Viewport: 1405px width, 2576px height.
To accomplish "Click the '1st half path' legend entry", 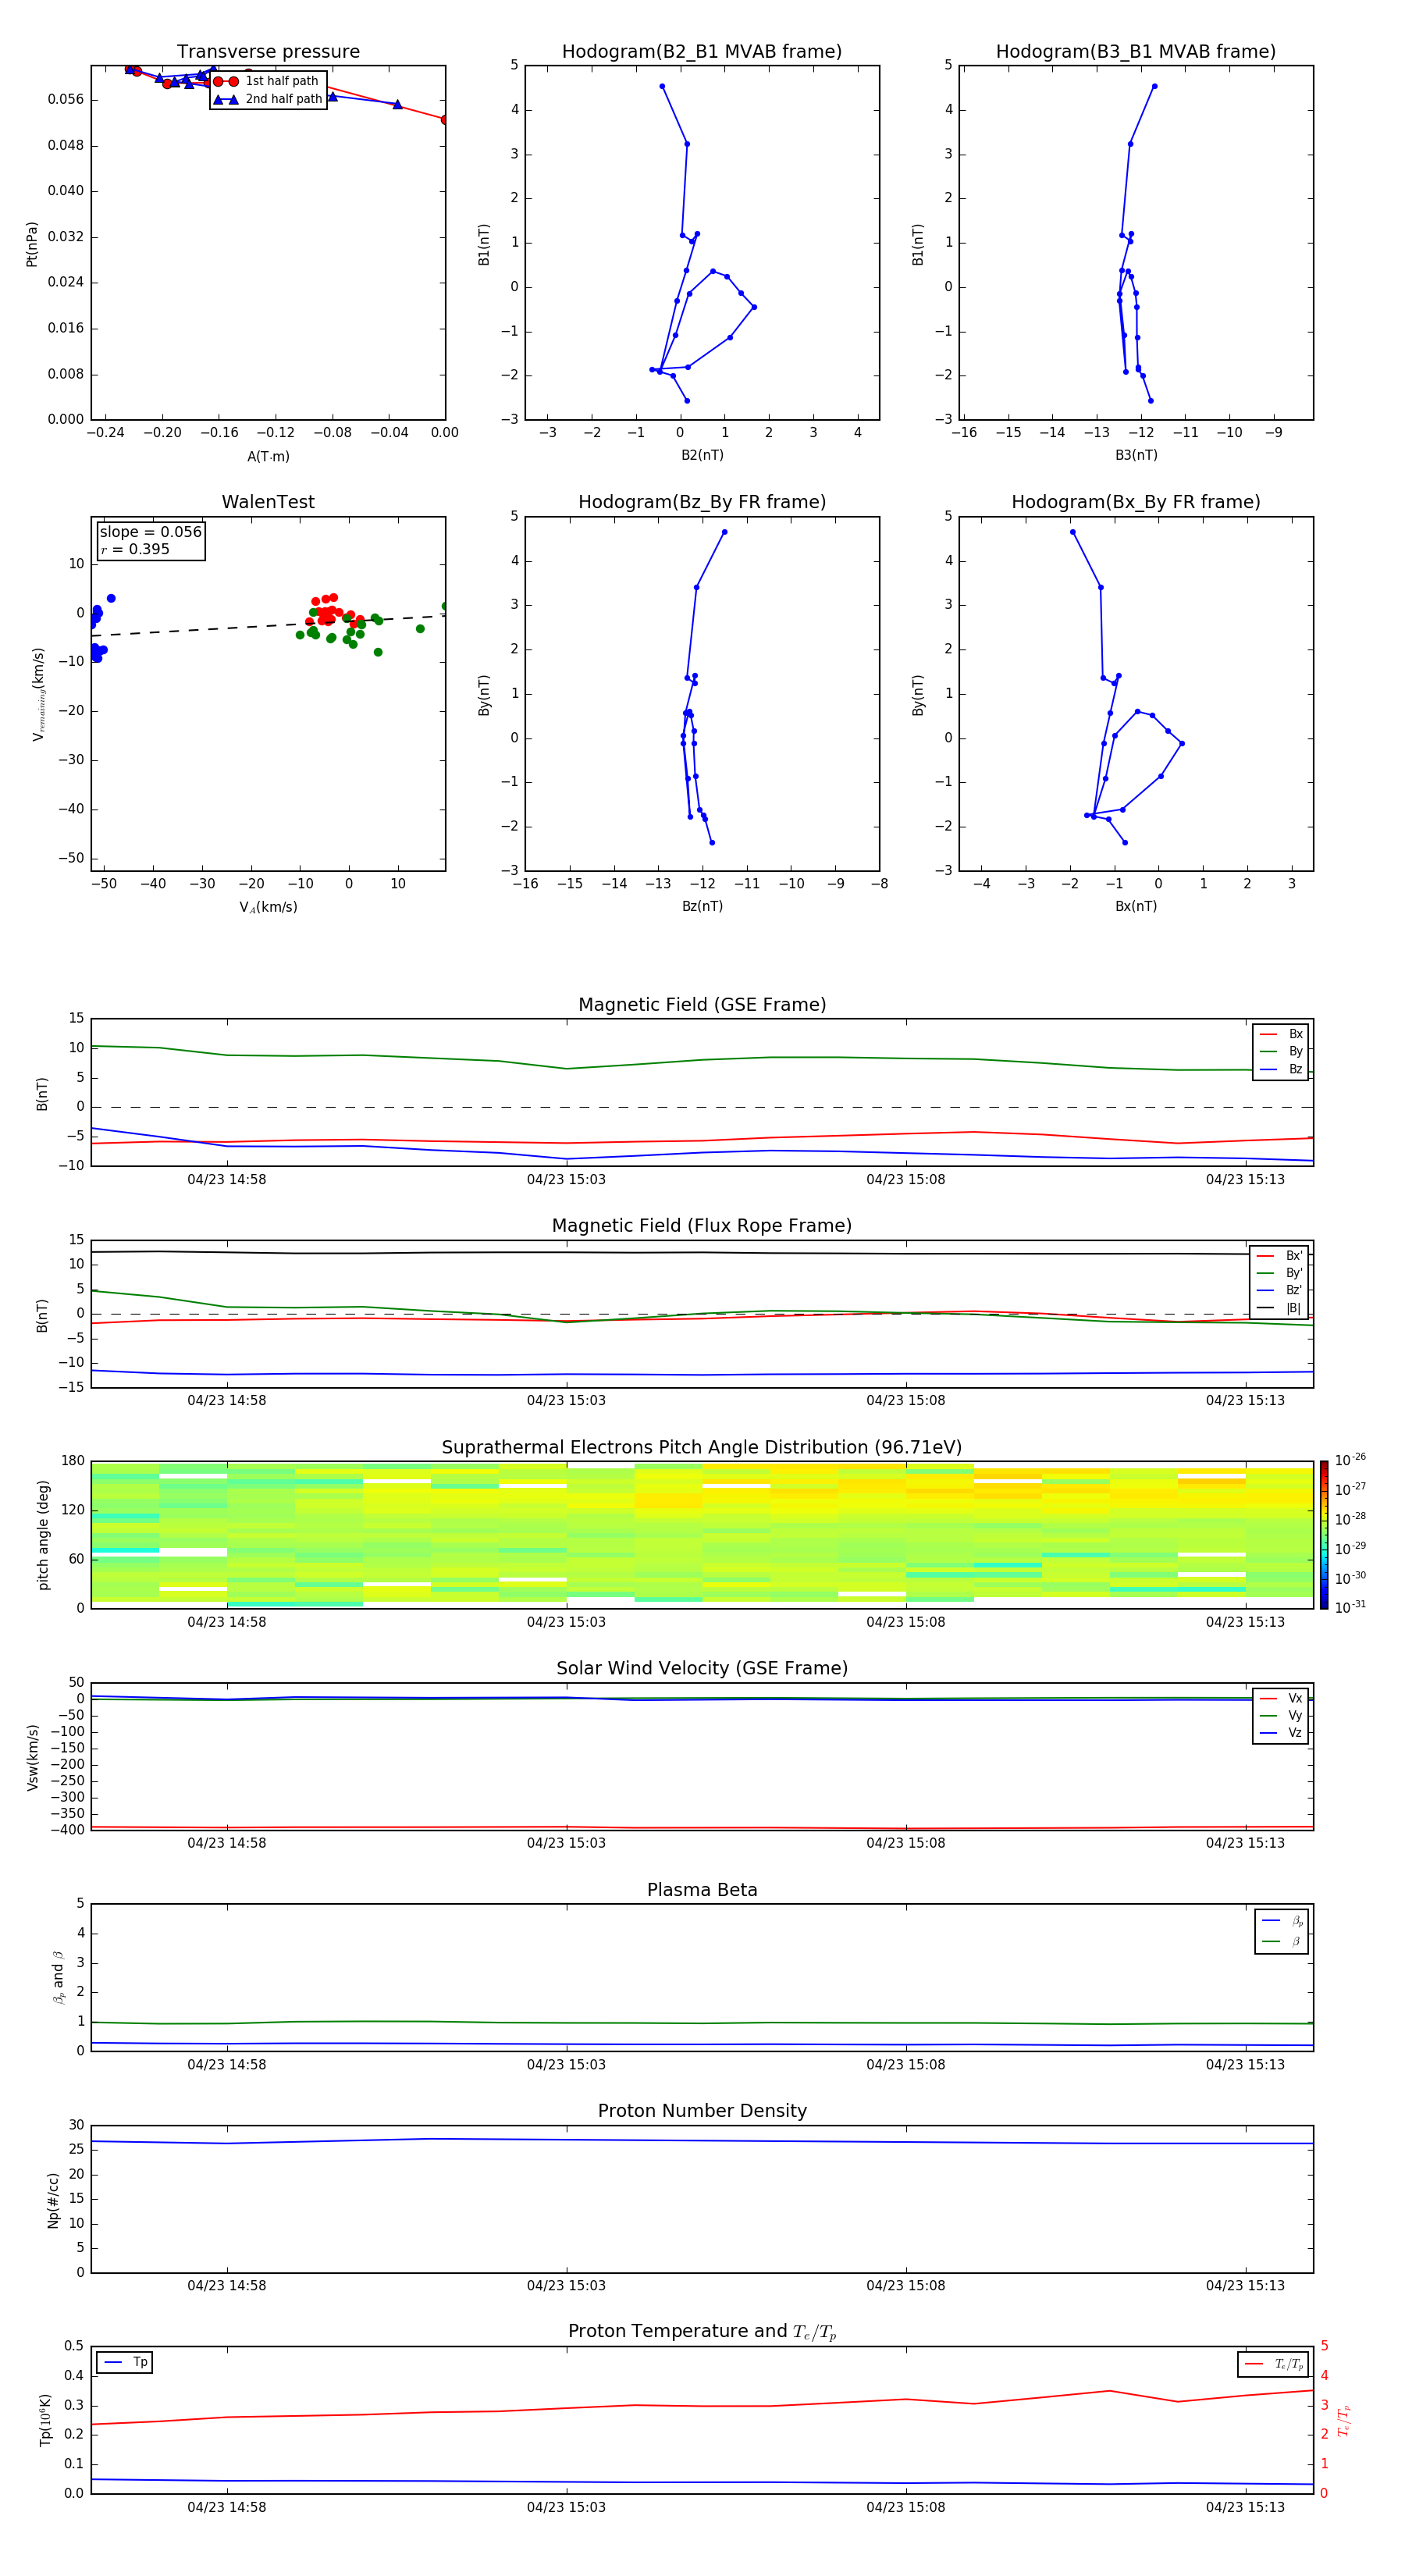I will (267, 81).
